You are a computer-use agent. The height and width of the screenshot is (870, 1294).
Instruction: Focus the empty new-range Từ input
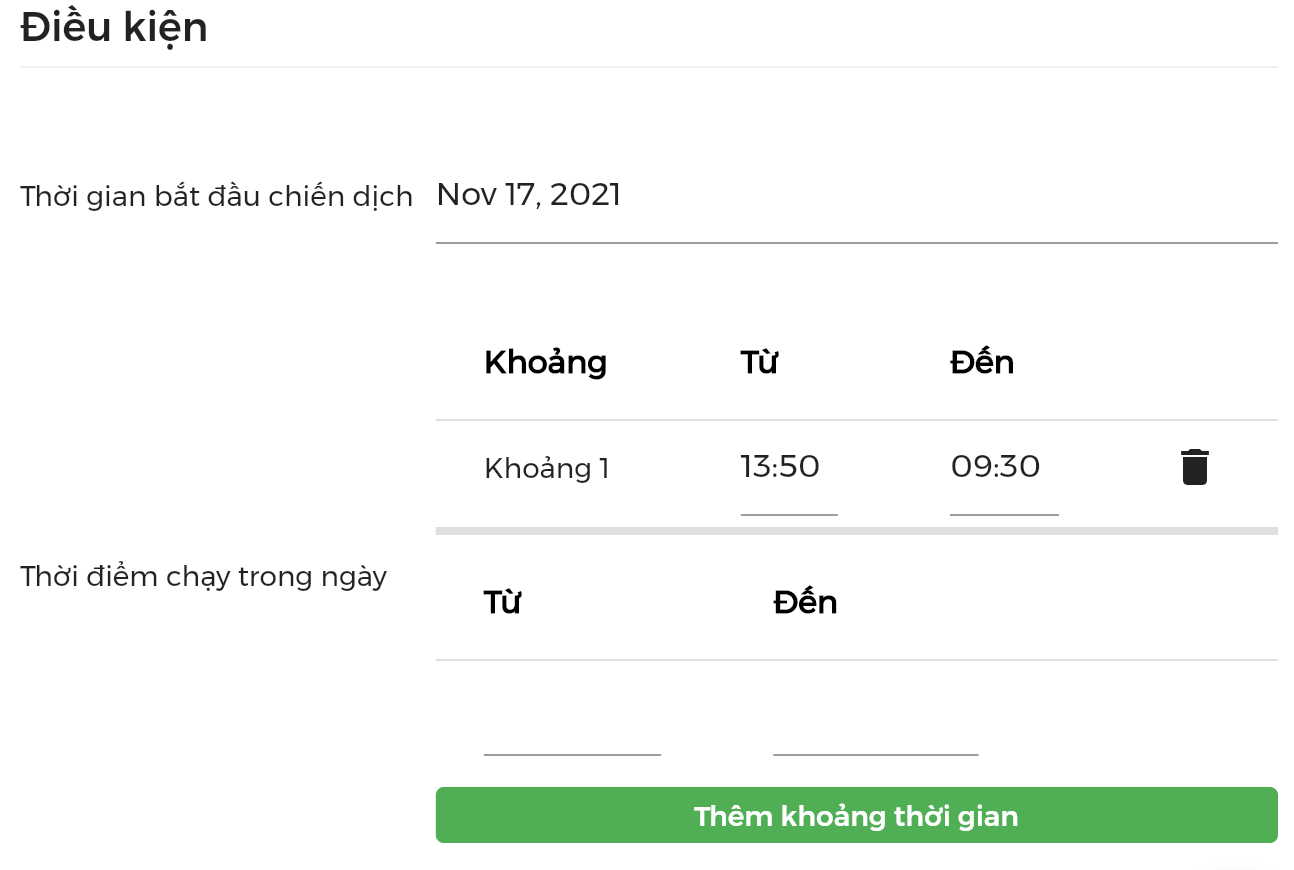(572, 732)
